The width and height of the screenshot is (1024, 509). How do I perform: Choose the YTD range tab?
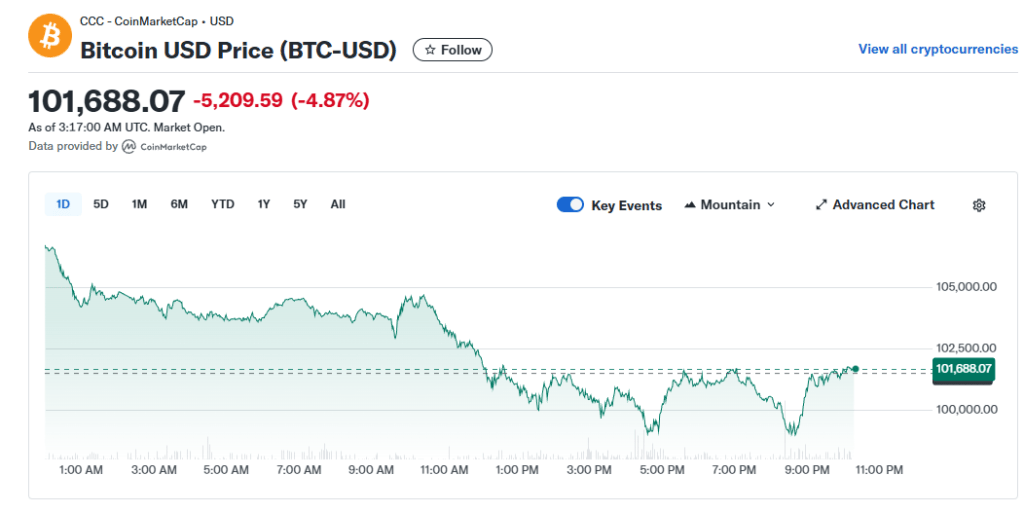tap(222, 204)
